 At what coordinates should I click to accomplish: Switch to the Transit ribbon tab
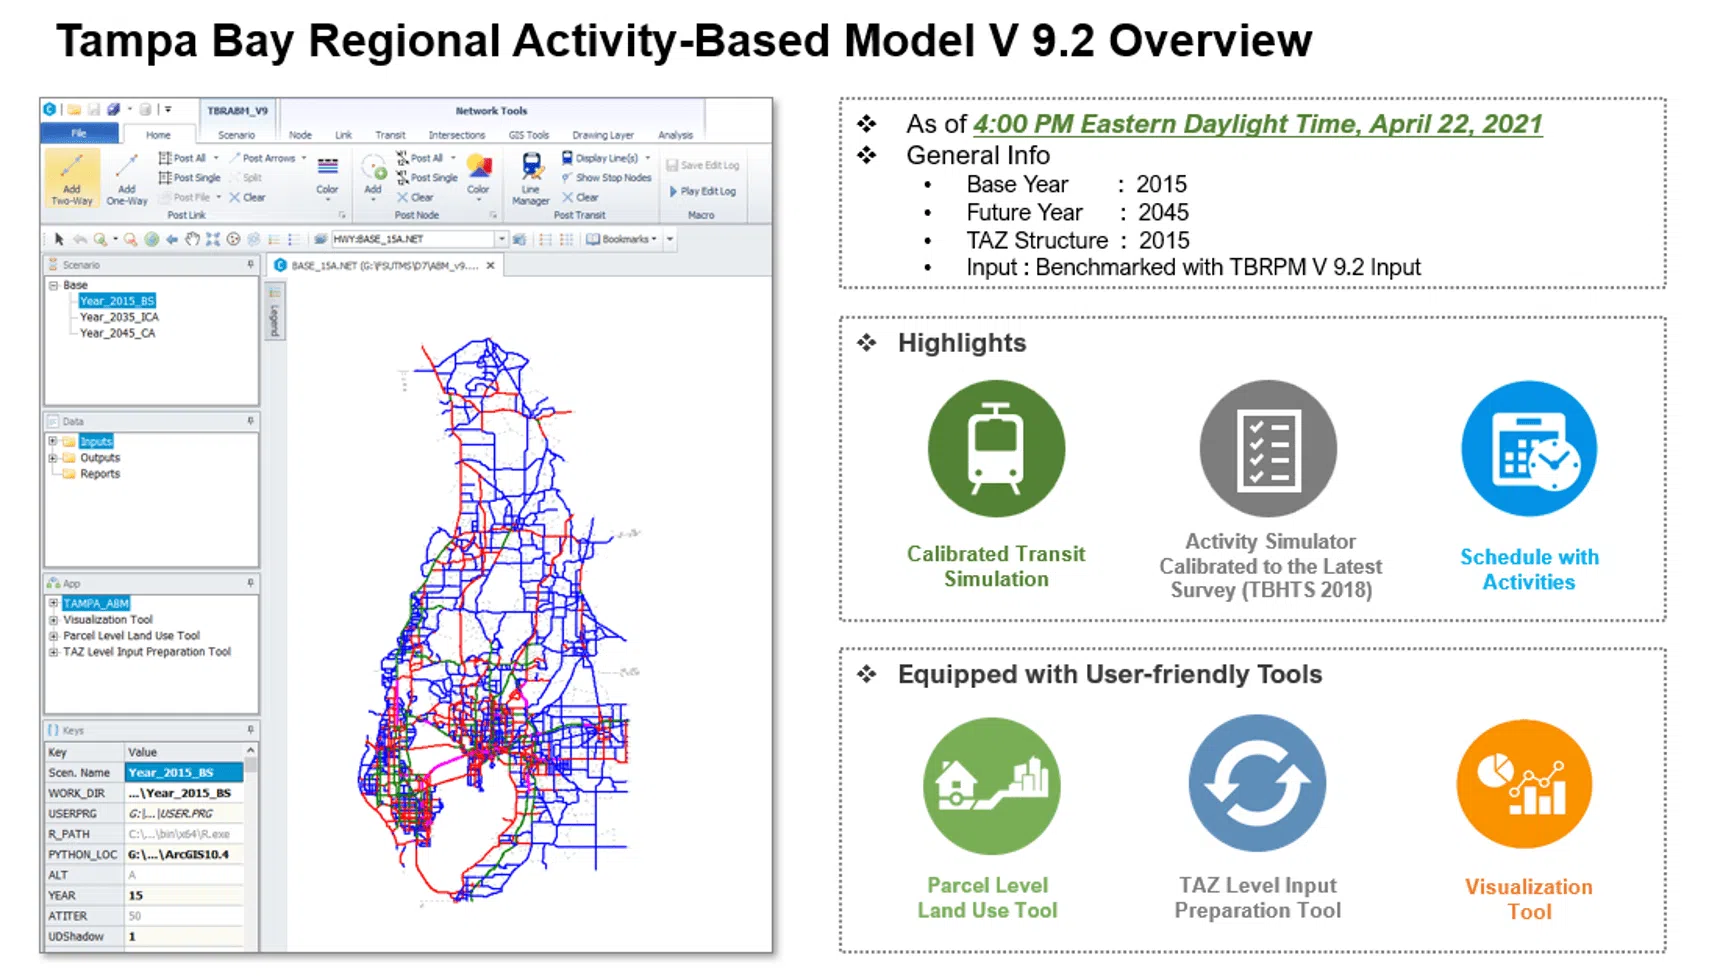pyautogui.click(x=390, y=135)
